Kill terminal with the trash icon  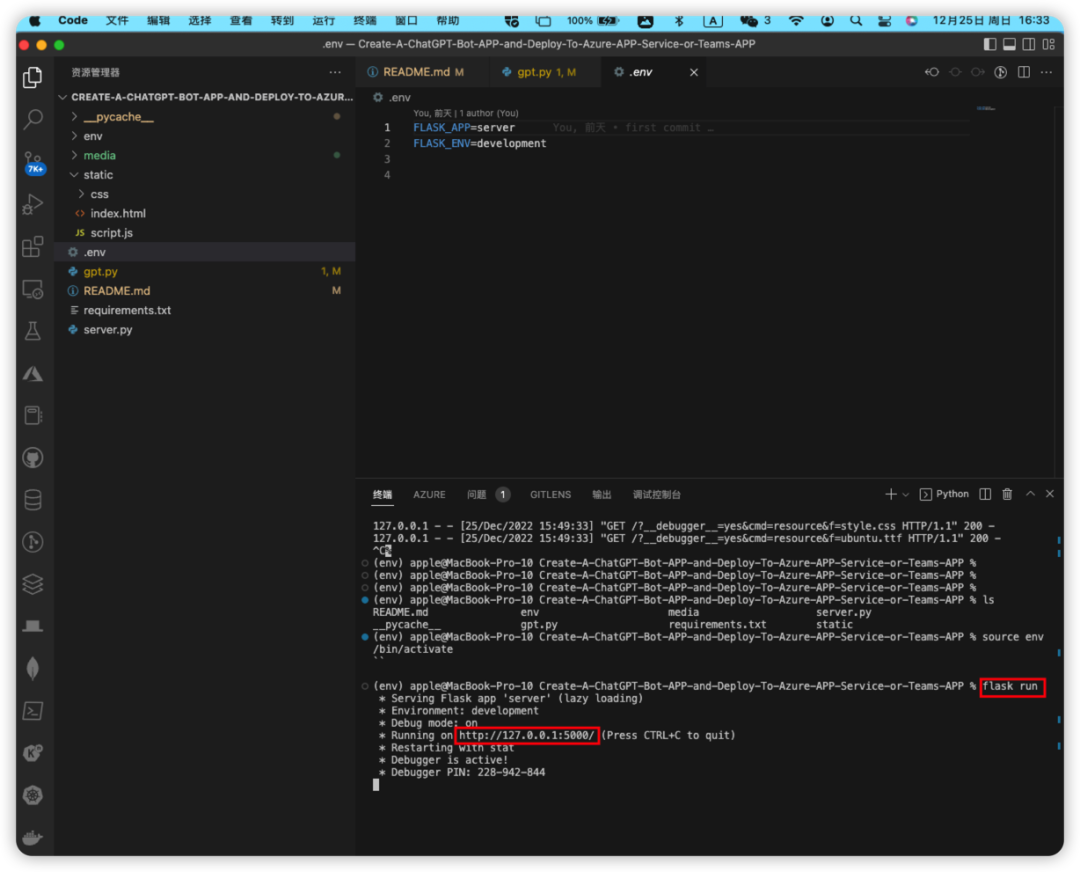(1007, 495)
